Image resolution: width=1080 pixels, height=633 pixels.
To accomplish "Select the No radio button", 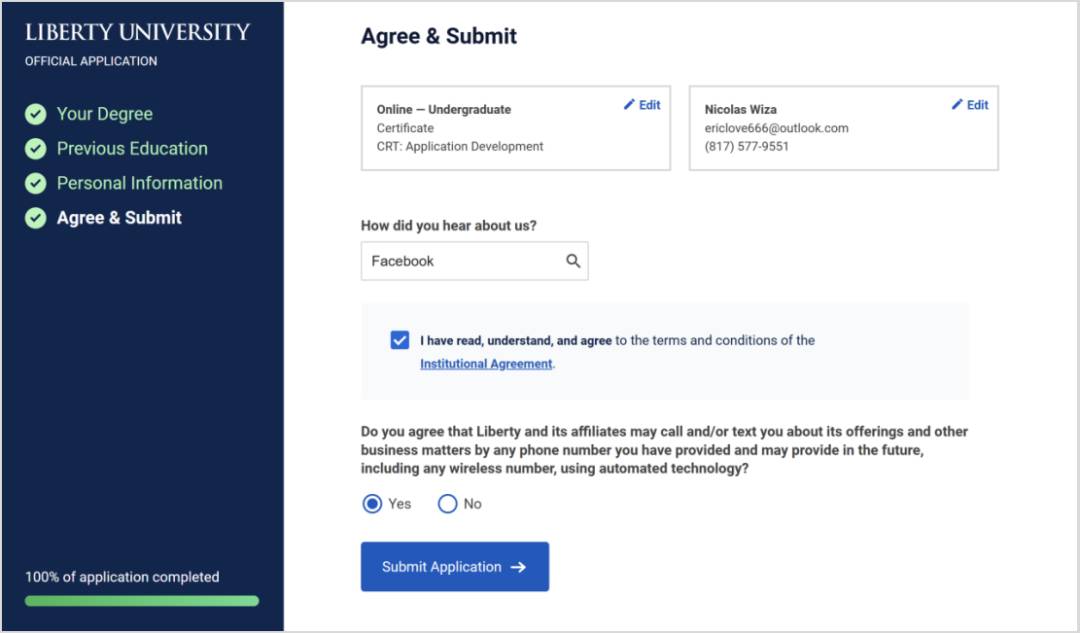I will pos(448,504).
